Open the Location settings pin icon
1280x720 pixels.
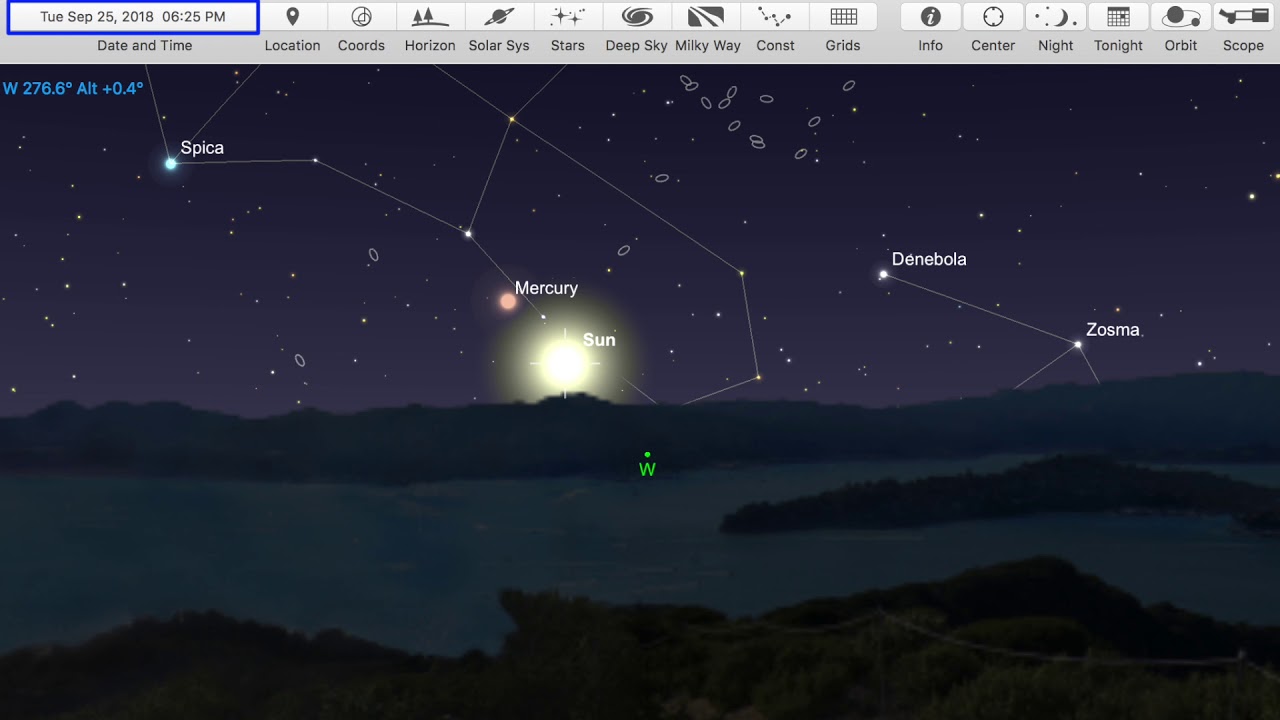coord(292,17)
